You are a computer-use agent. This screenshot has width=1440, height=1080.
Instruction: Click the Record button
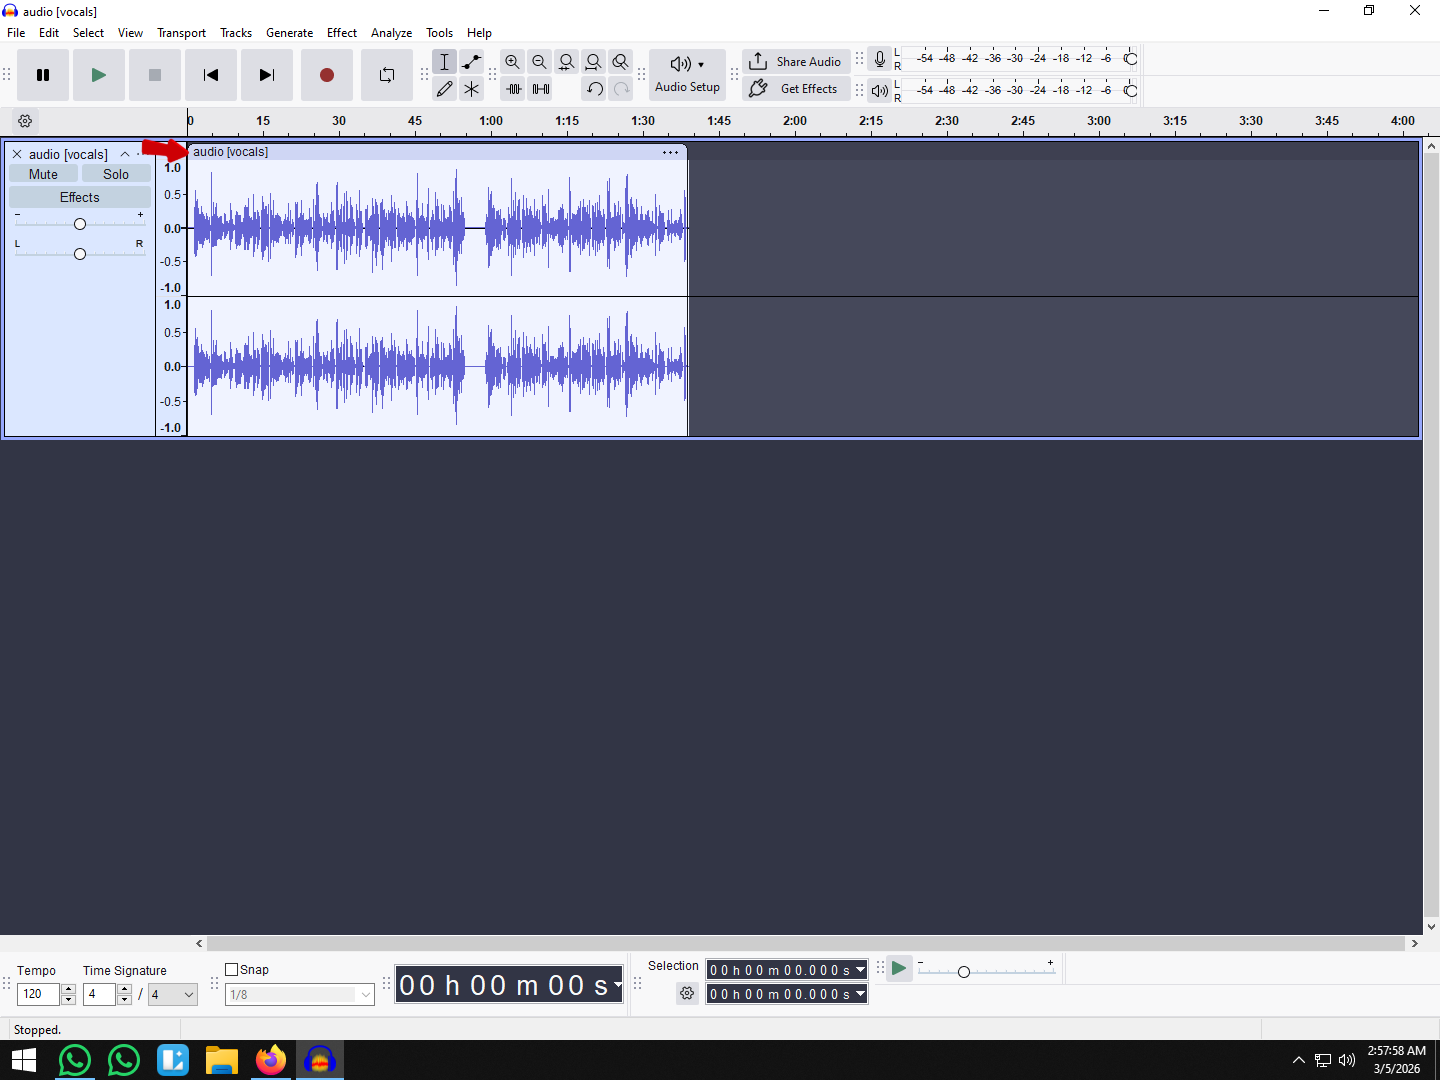[326, 75]
